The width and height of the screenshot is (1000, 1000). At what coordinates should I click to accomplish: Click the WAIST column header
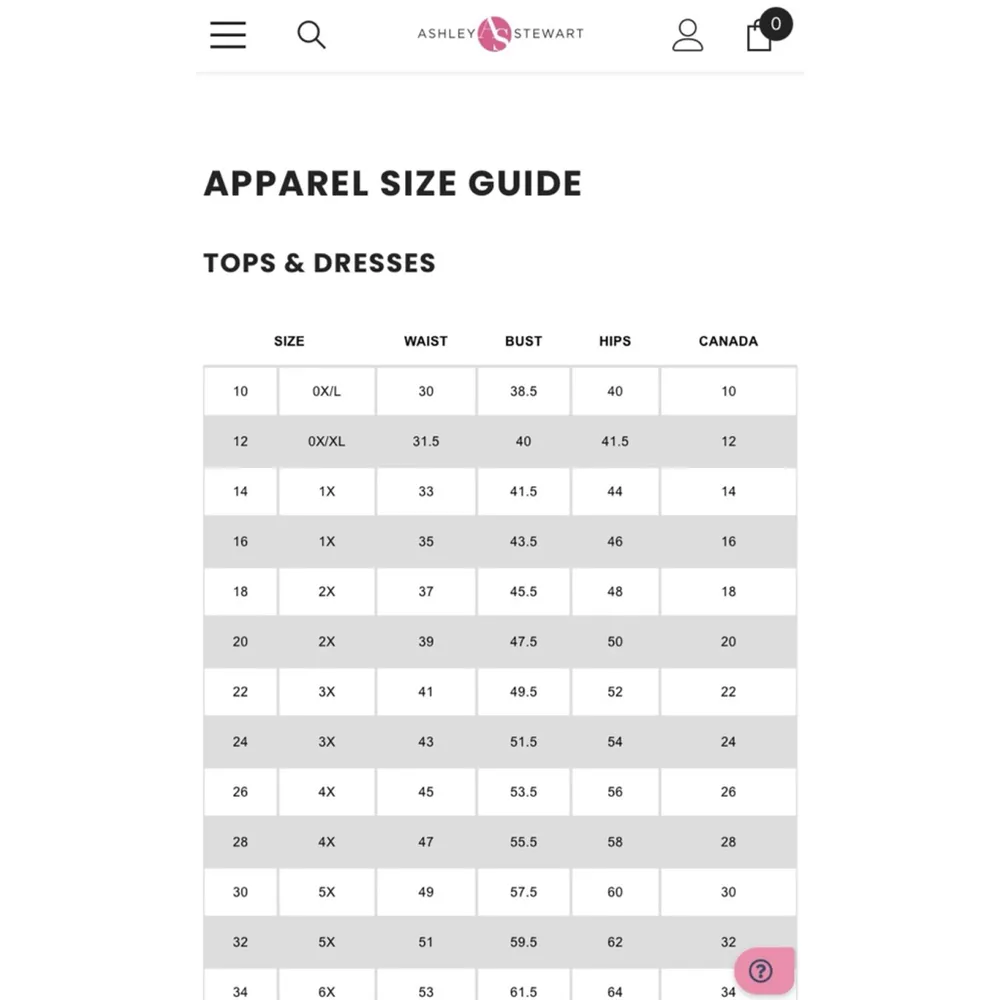(x=426, y=341)
